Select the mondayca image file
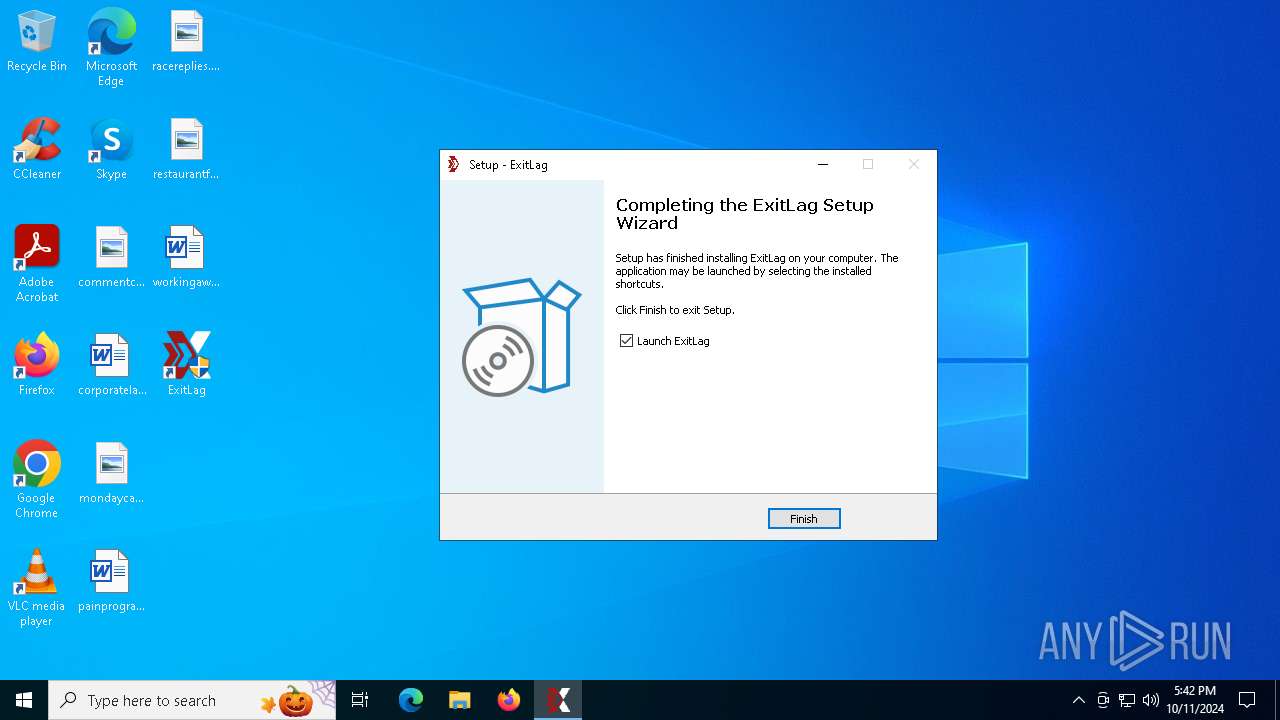1280x720 pixels. pos(111,474)
